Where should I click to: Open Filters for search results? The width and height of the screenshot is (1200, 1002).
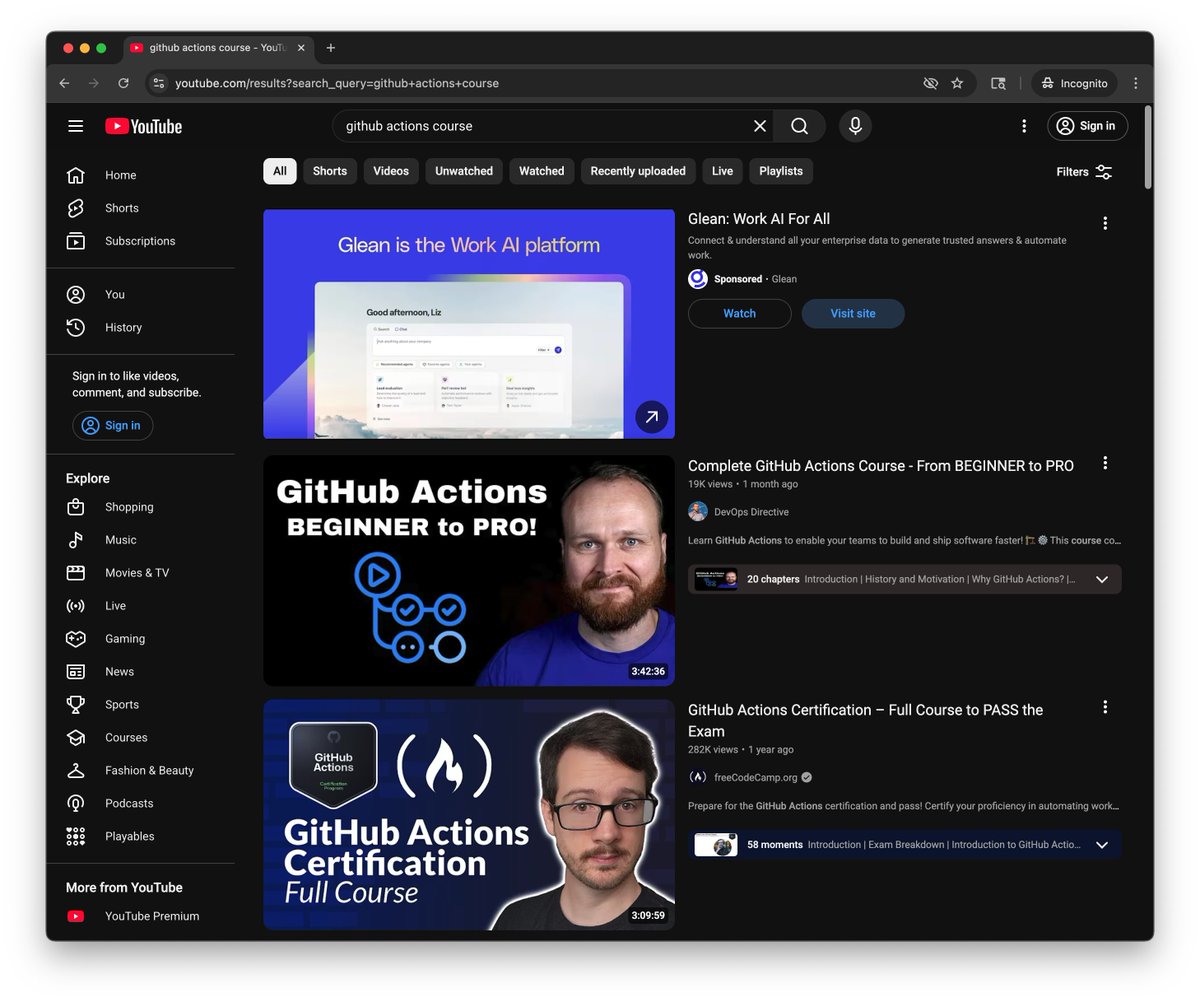(x=1084, y=172)
